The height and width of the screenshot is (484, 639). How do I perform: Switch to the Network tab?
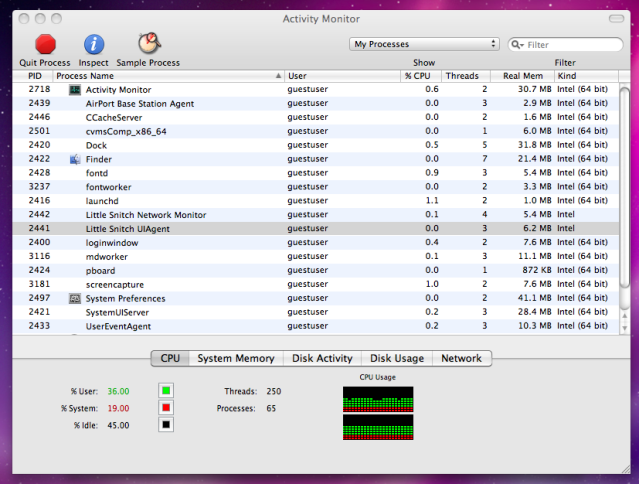462,359
